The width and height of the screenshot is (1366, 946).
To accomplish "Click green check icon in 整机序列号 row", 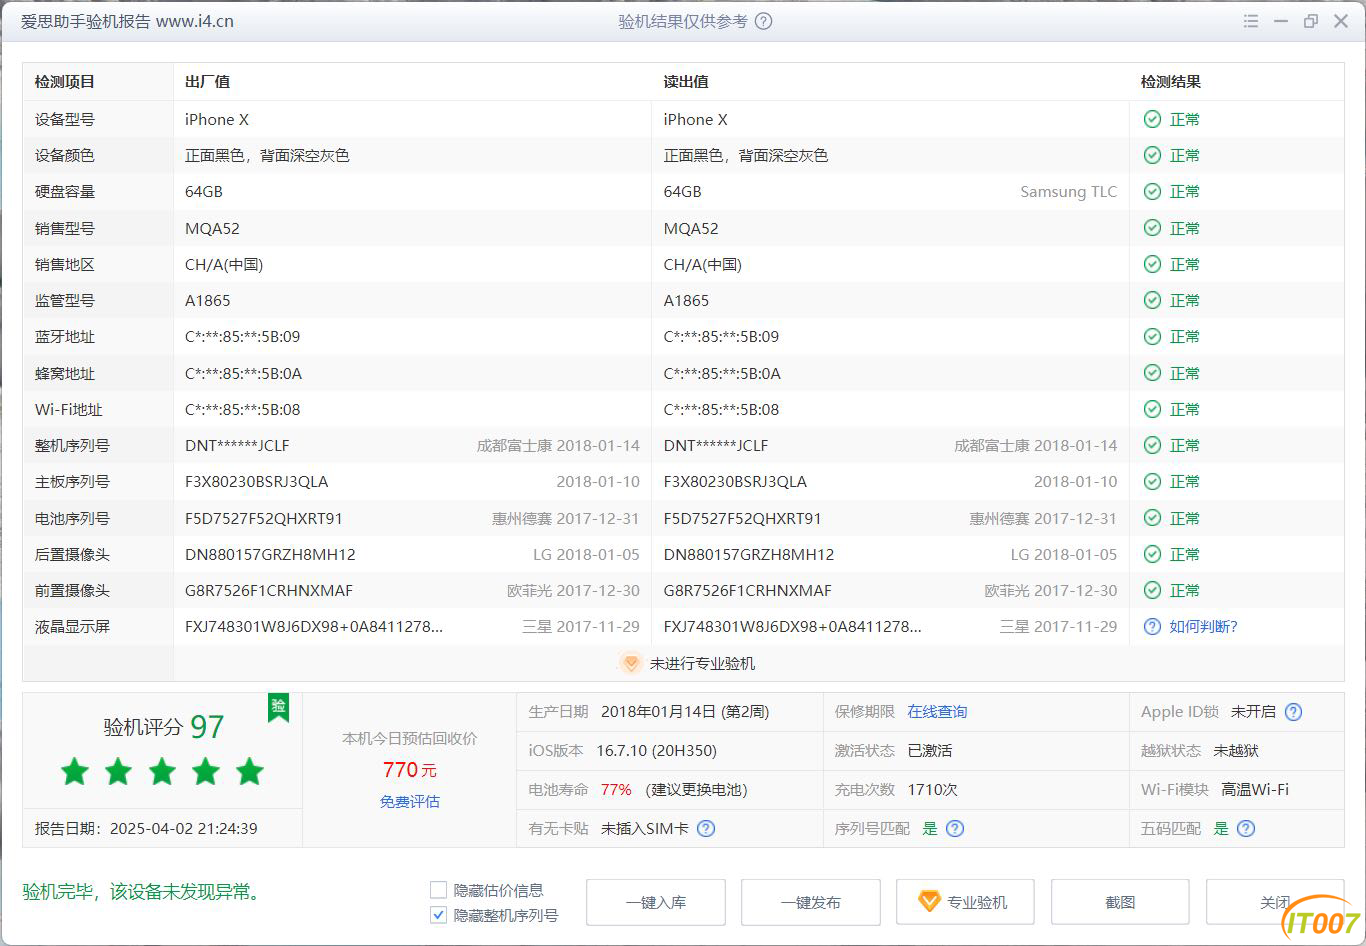I will click(x=1152, y=445).
